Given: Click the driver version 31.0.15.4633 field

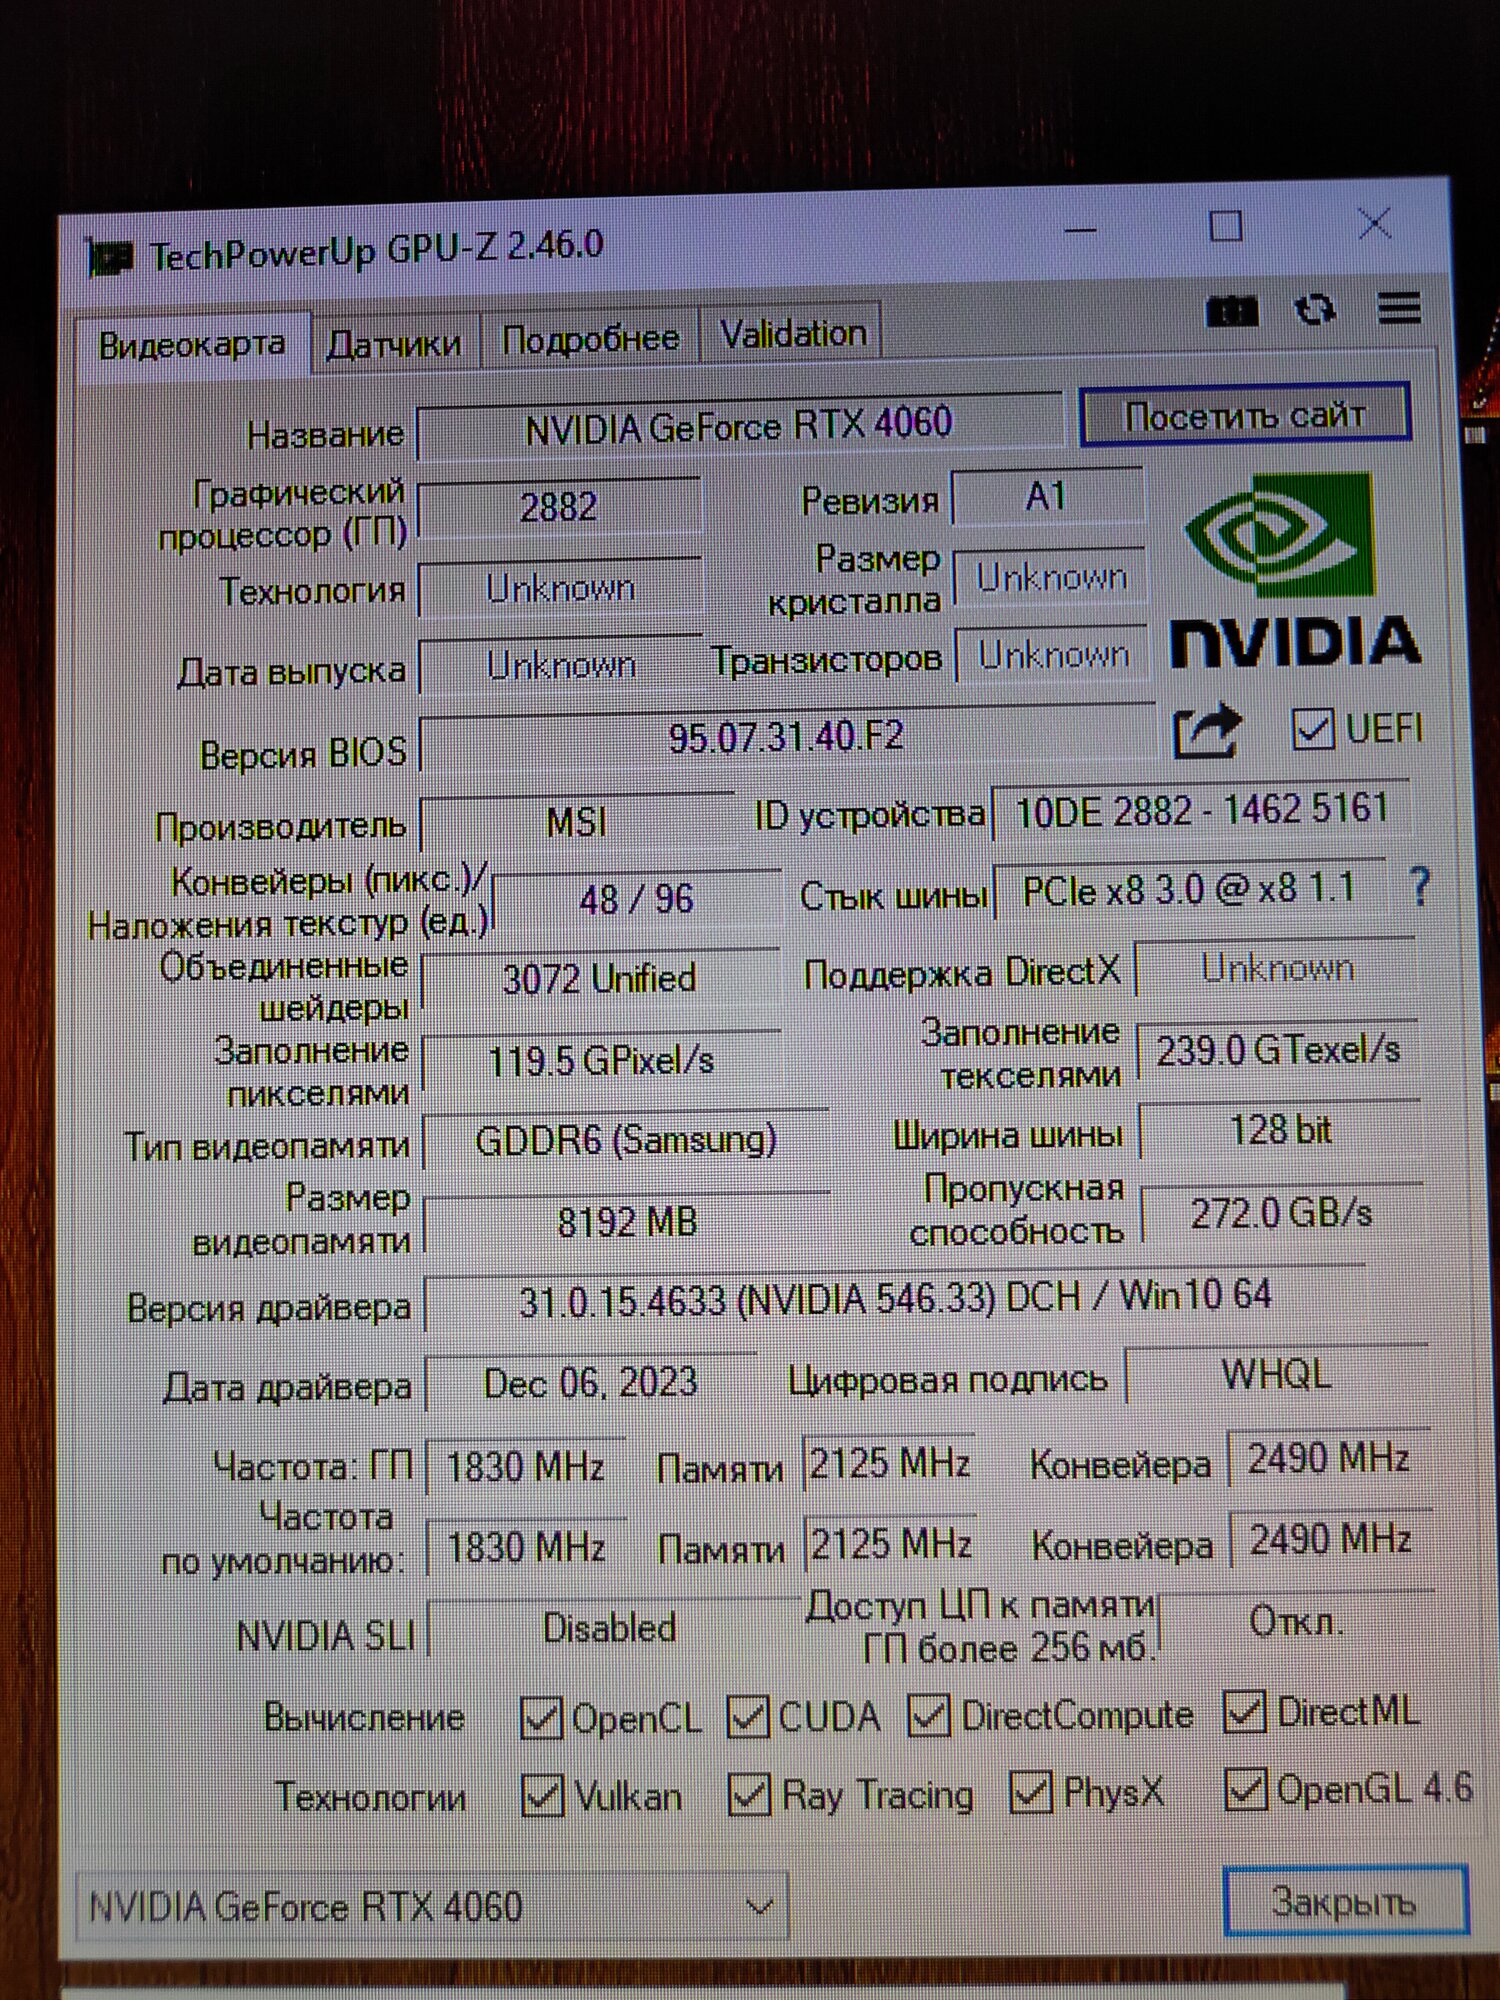Looking at the screenshot, I should (895, 1298).
